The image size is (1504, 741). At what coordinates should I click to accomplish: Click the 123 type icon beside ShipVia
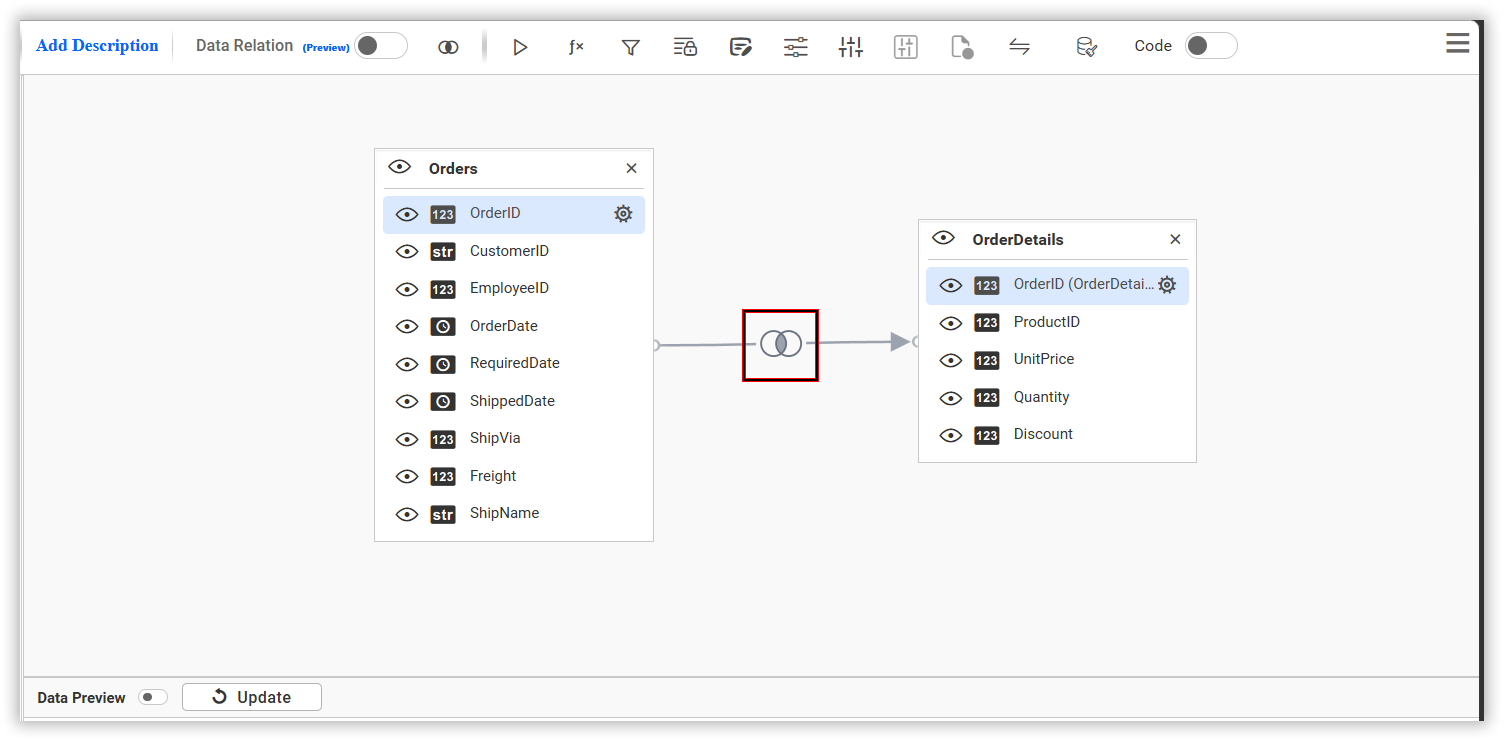click(x=443, y=439)
